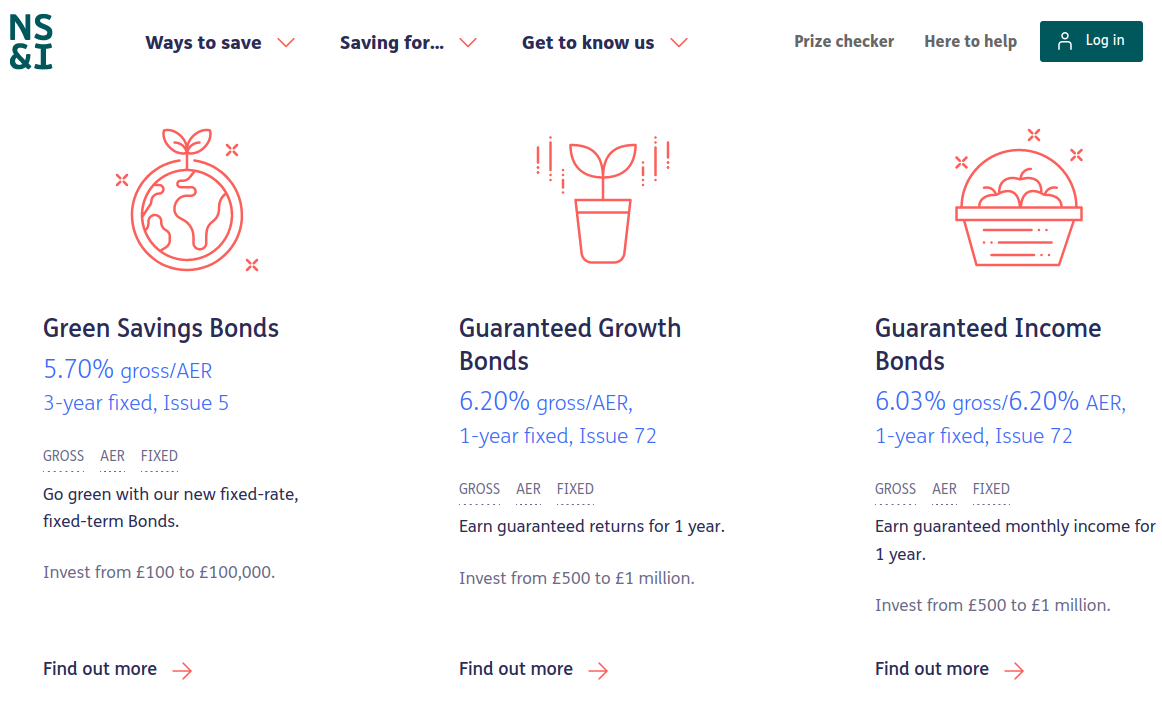
Task: Click arrow beside Growth Bonds Find out more
Action: point(598,670)
